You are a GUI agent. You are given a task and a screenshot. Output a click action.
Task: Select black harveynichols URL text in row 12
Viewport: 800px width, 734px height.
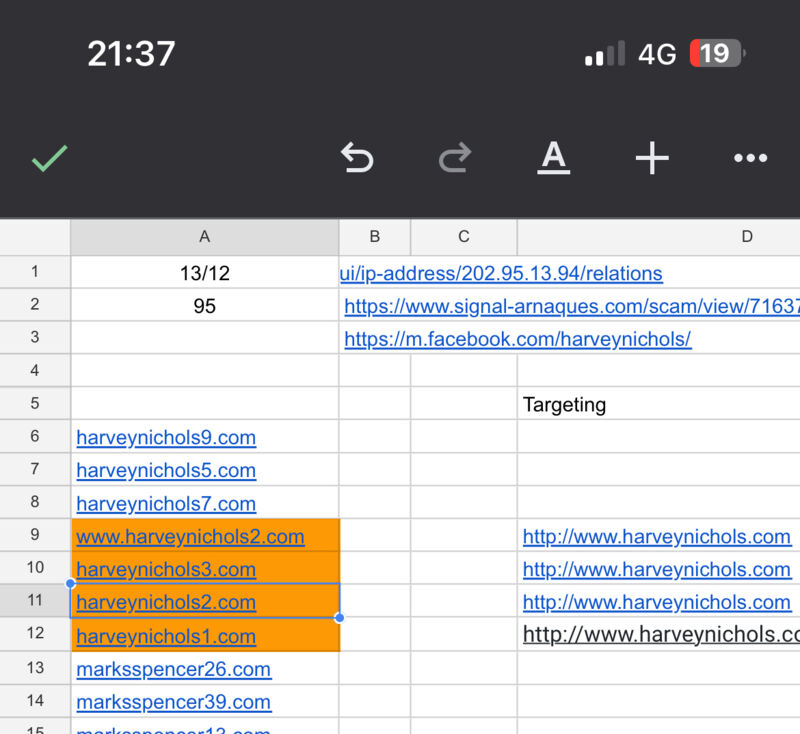click(661, 635)
